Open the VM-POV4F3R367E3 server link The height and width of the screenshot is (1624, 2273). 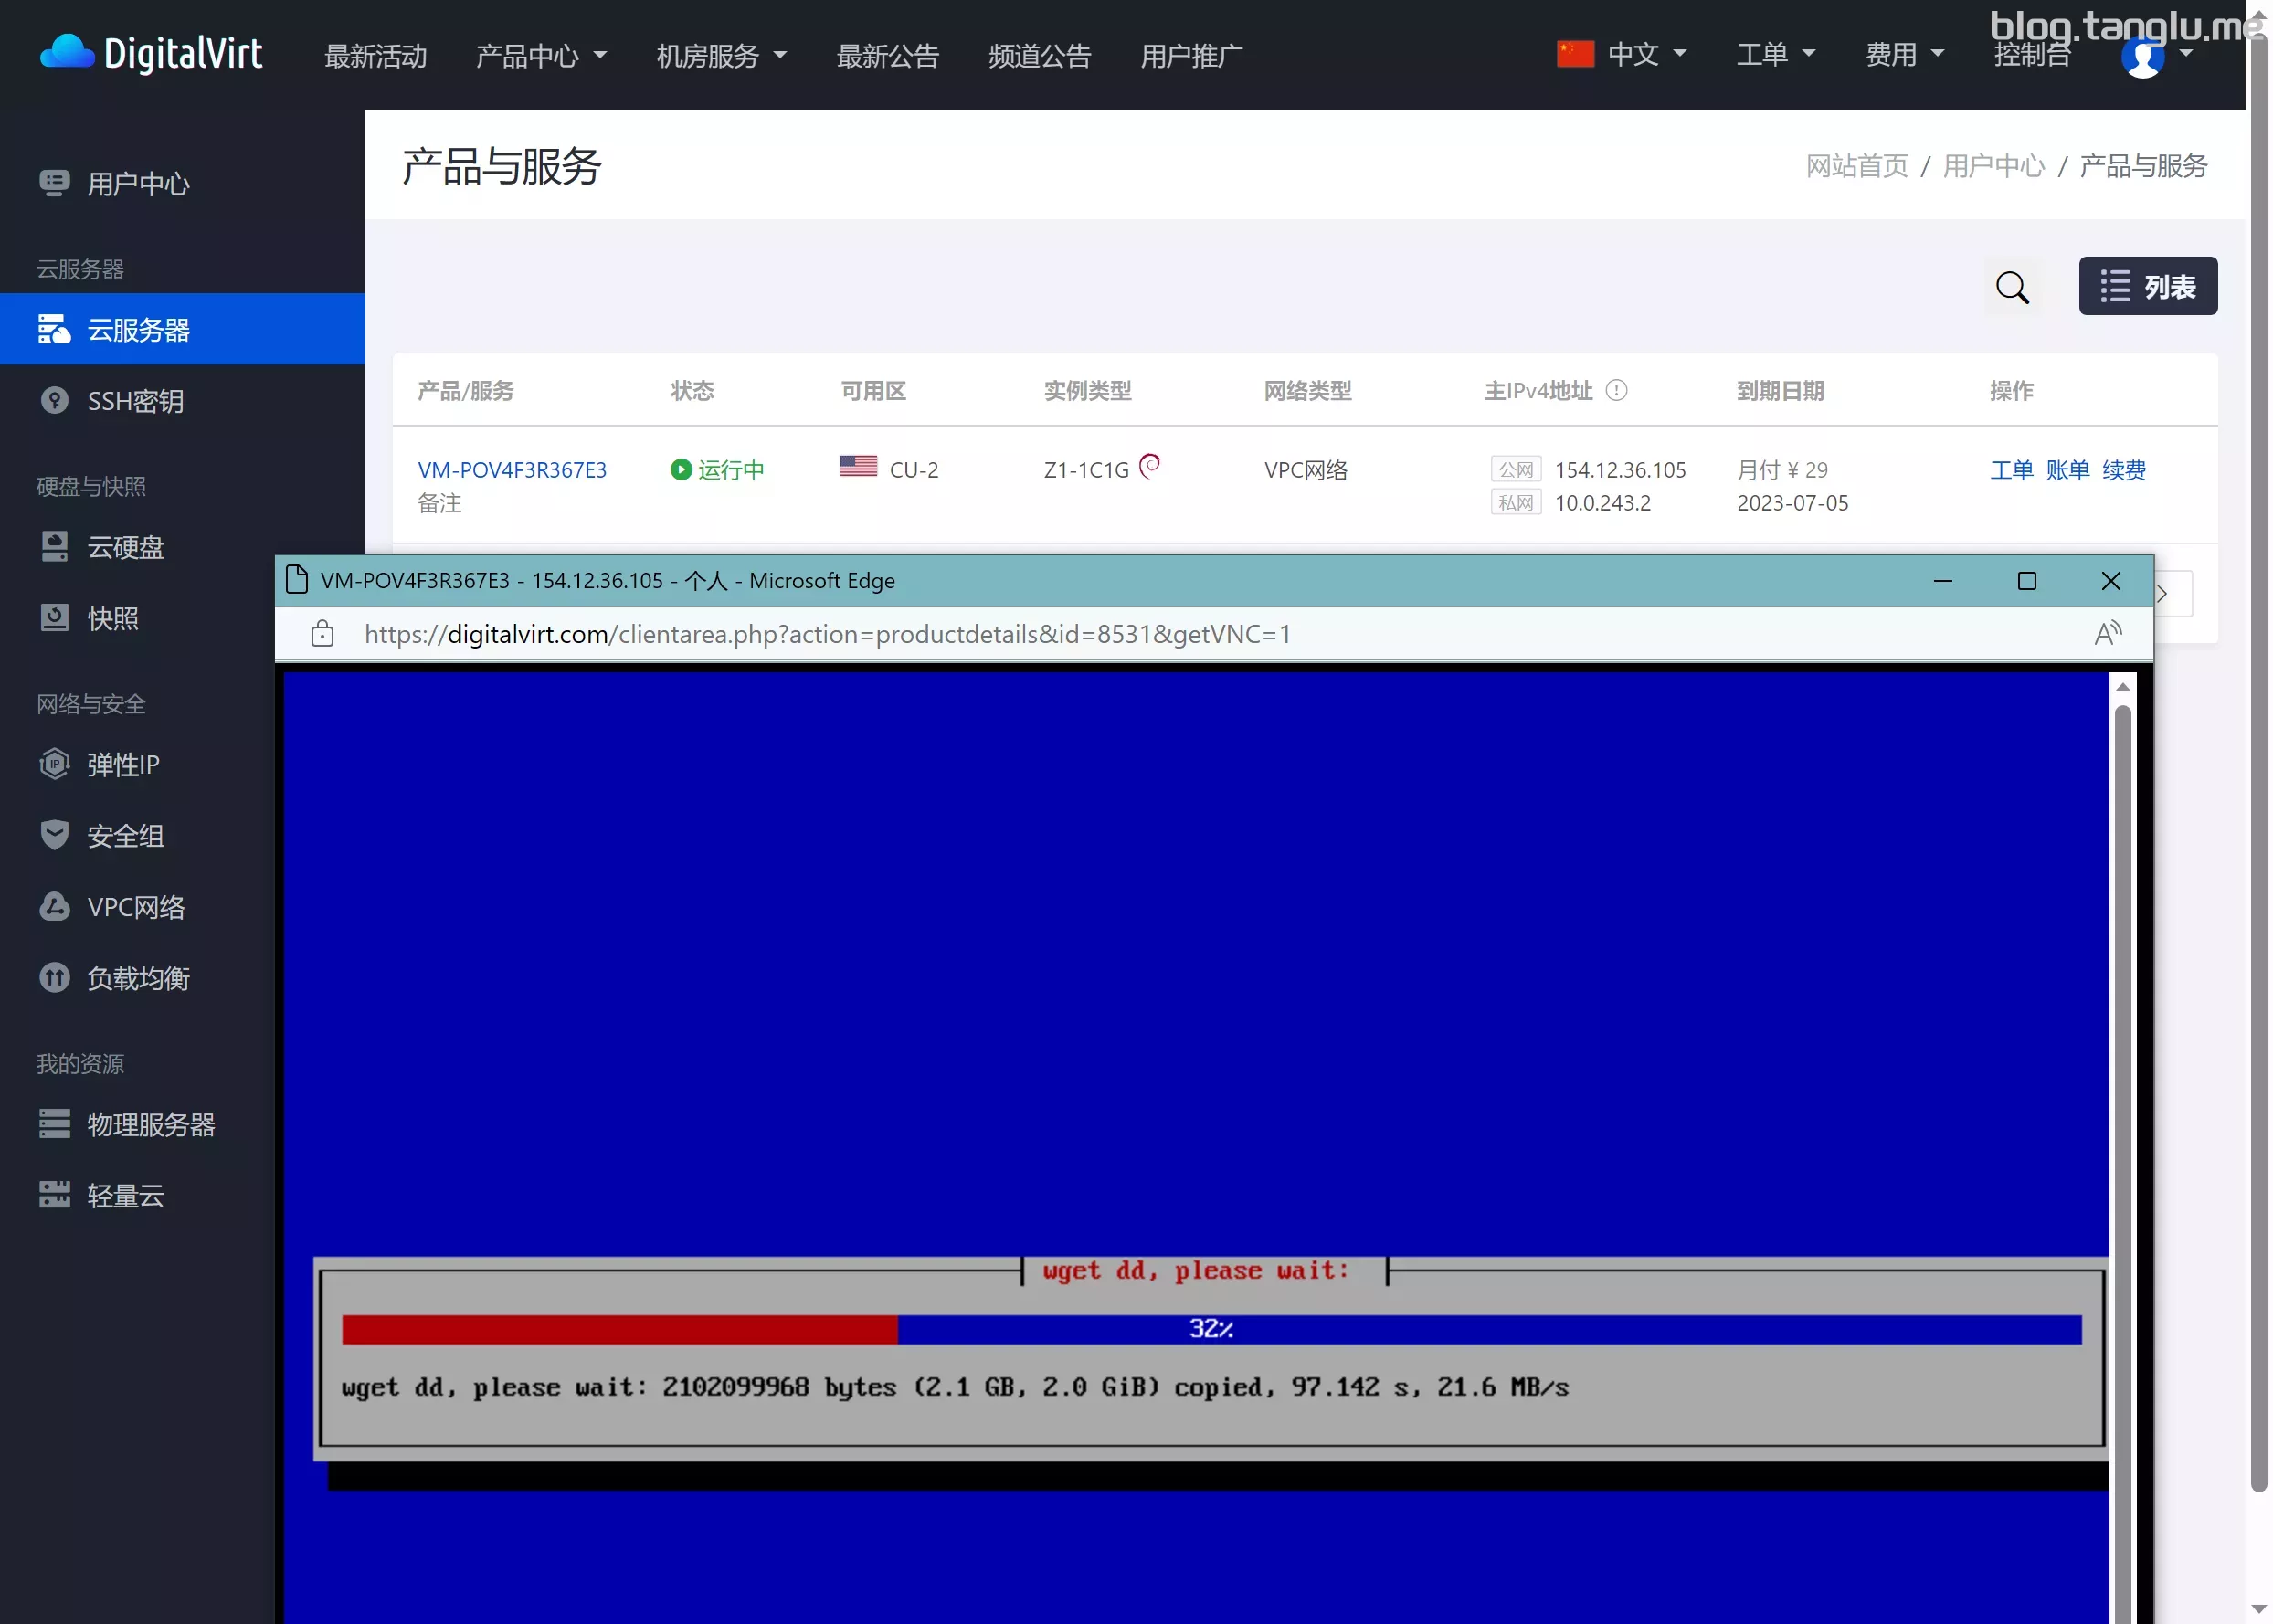[x=512, y=470]
